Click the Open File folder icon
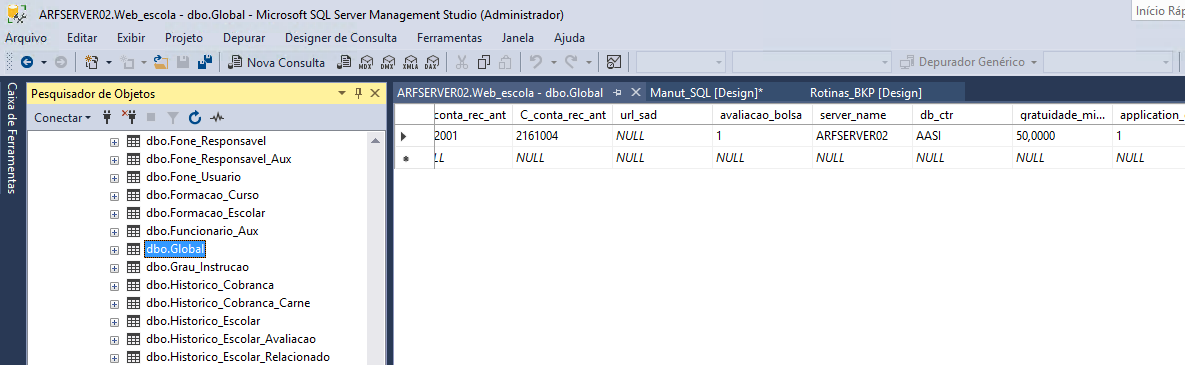Image resolution: width=1185 pixels, height=365 pixels. click(160, 62)
